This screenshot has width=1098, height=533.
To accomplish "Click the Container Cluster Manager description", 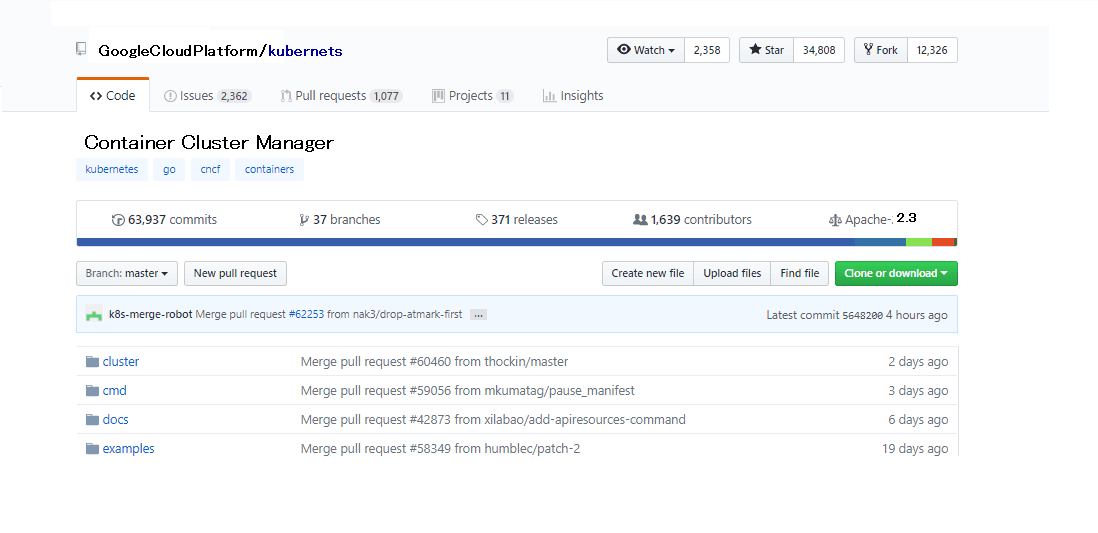I will [x=209, y=143].
